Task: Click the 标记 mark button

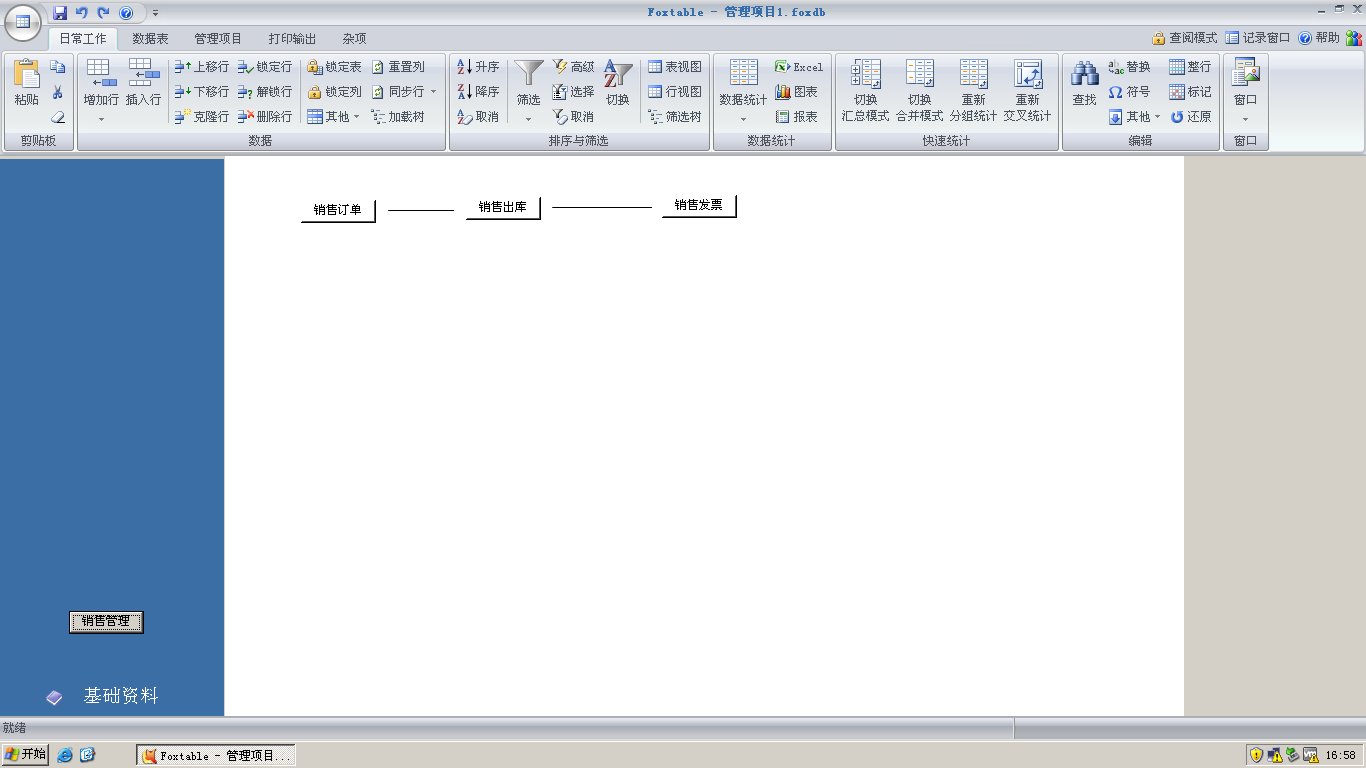Action: [x=1191, y=92]
